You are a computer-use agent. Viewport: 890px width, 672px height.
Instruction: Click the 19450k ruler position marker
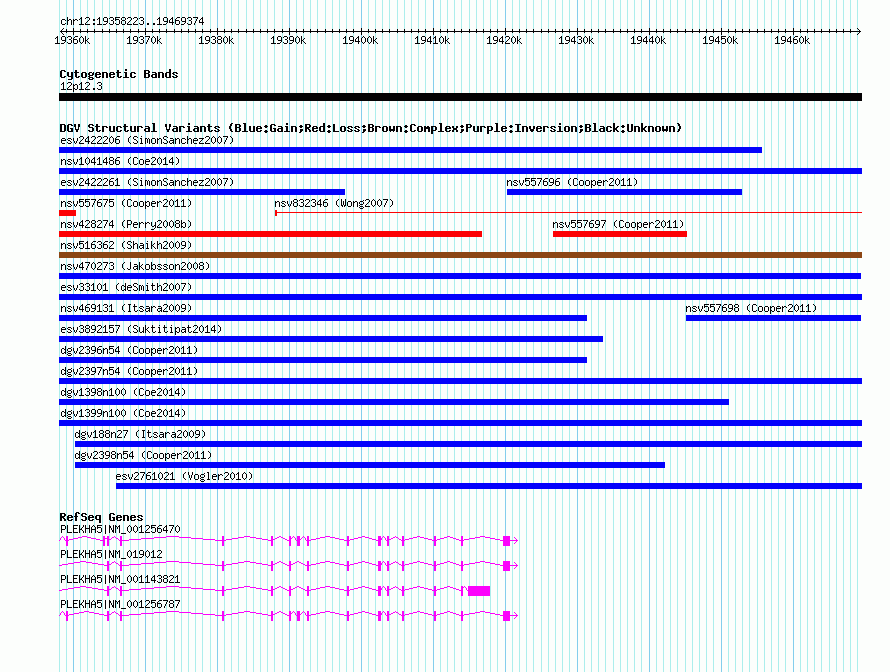click(720, 40)
